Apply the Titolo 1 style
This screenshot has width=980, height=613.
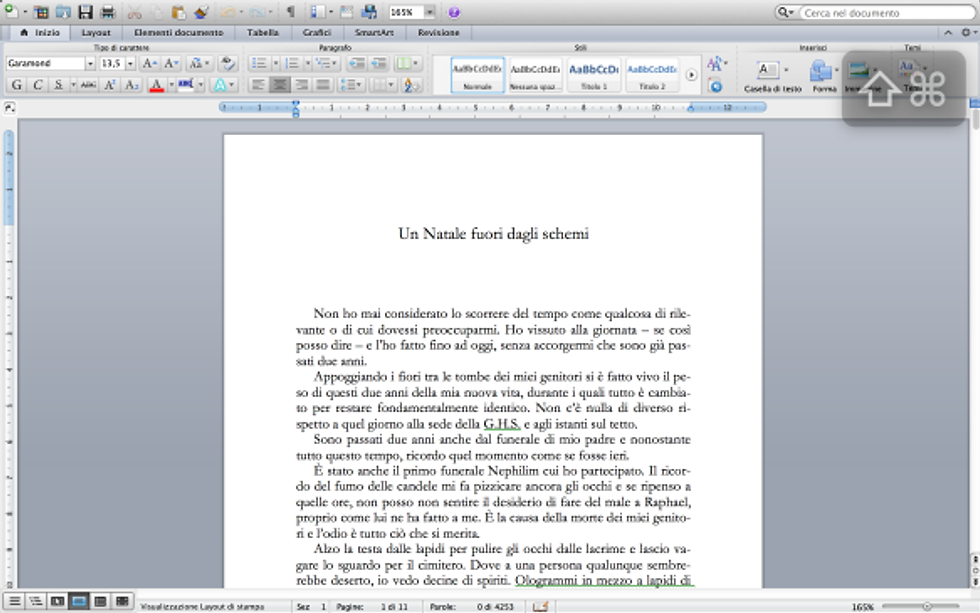[x=594, y=74]
